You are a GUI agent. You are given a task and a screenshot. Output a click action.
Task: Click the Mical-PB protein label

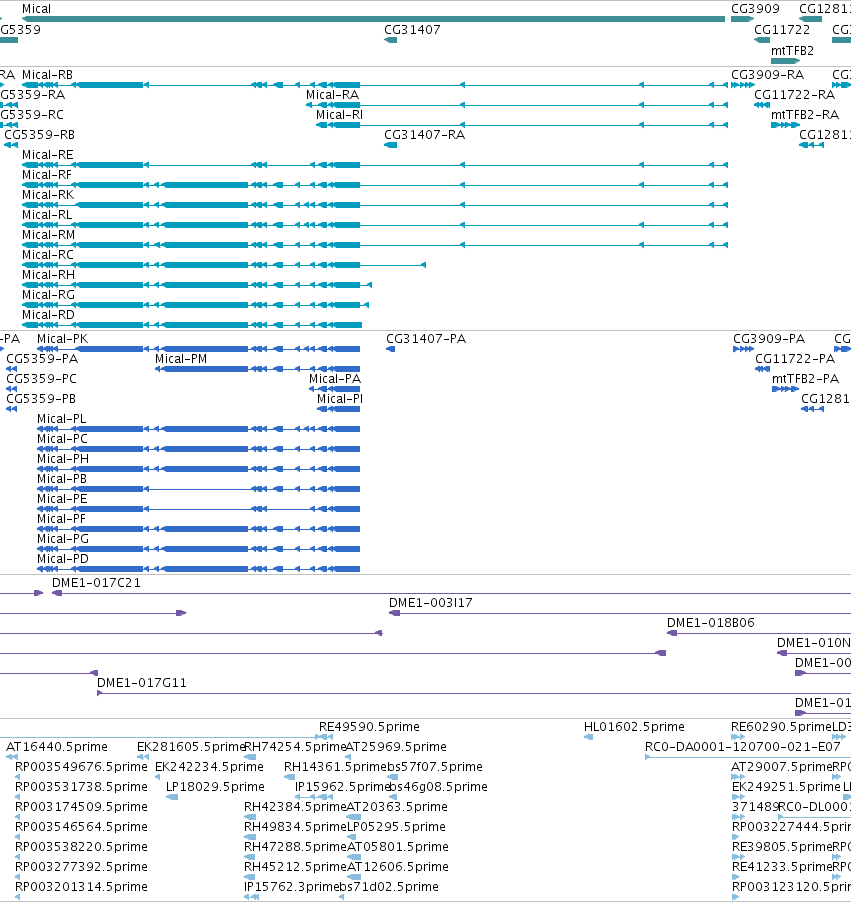62,479
